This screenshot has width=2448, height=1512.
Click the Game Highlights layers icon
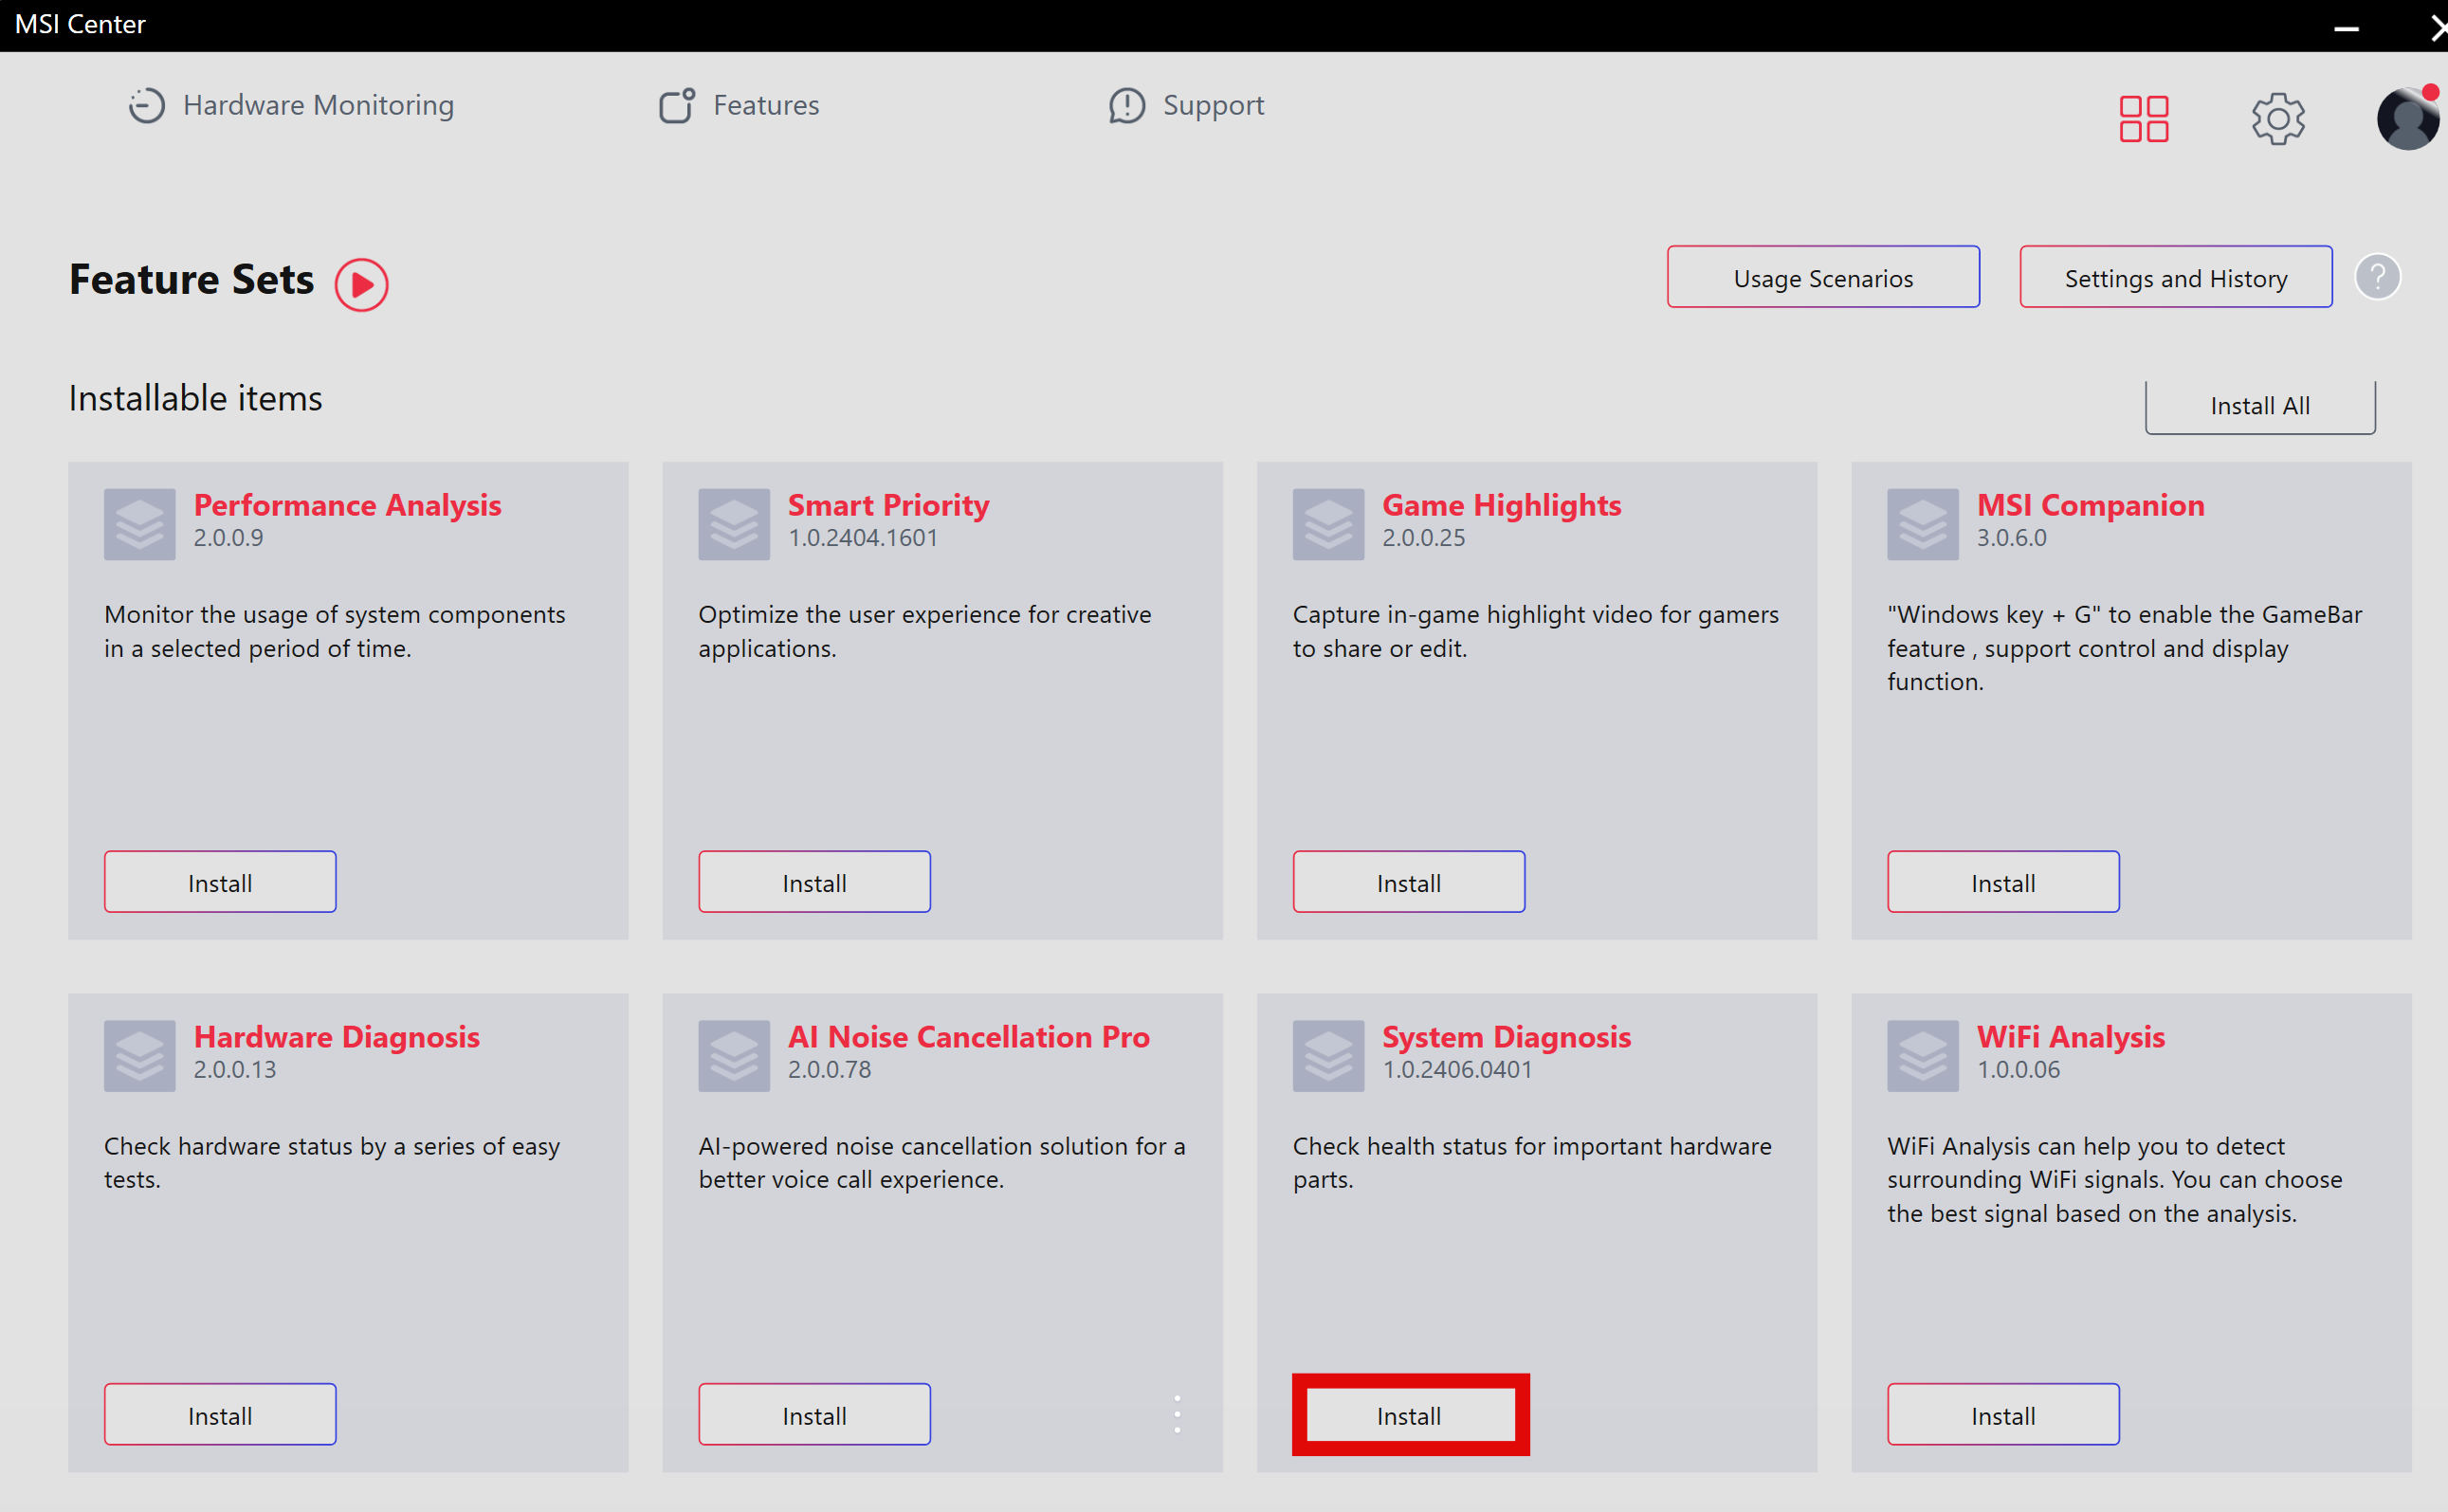[1328, 524]
